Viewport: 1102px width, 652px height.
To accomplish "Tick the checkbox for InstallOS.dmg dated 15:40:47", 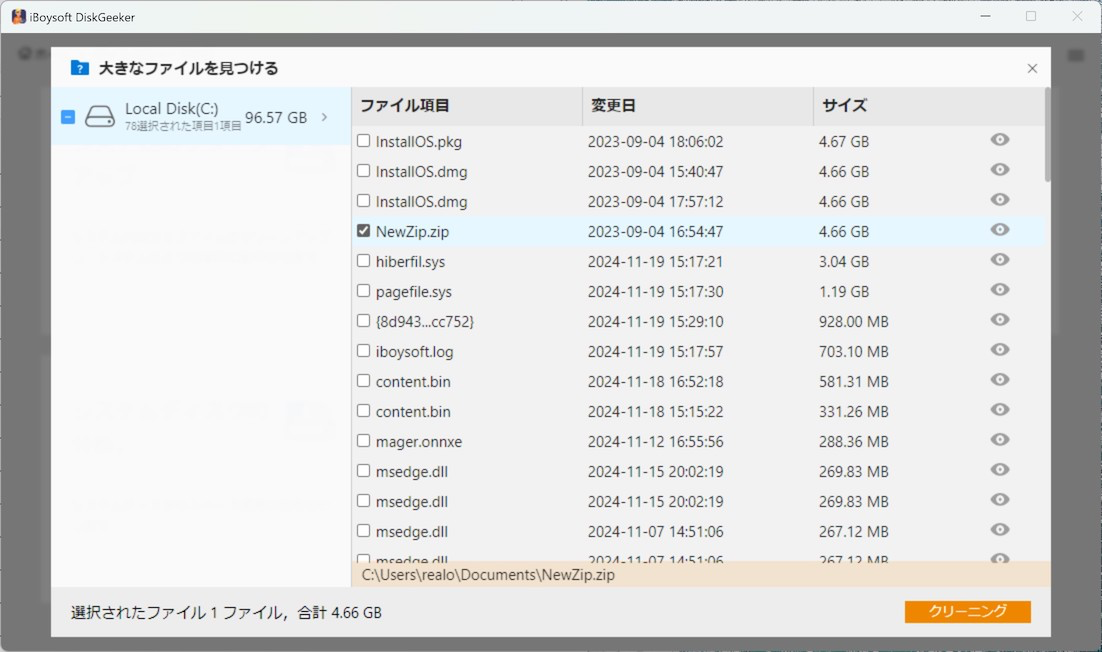I will [x=363, y=171].
